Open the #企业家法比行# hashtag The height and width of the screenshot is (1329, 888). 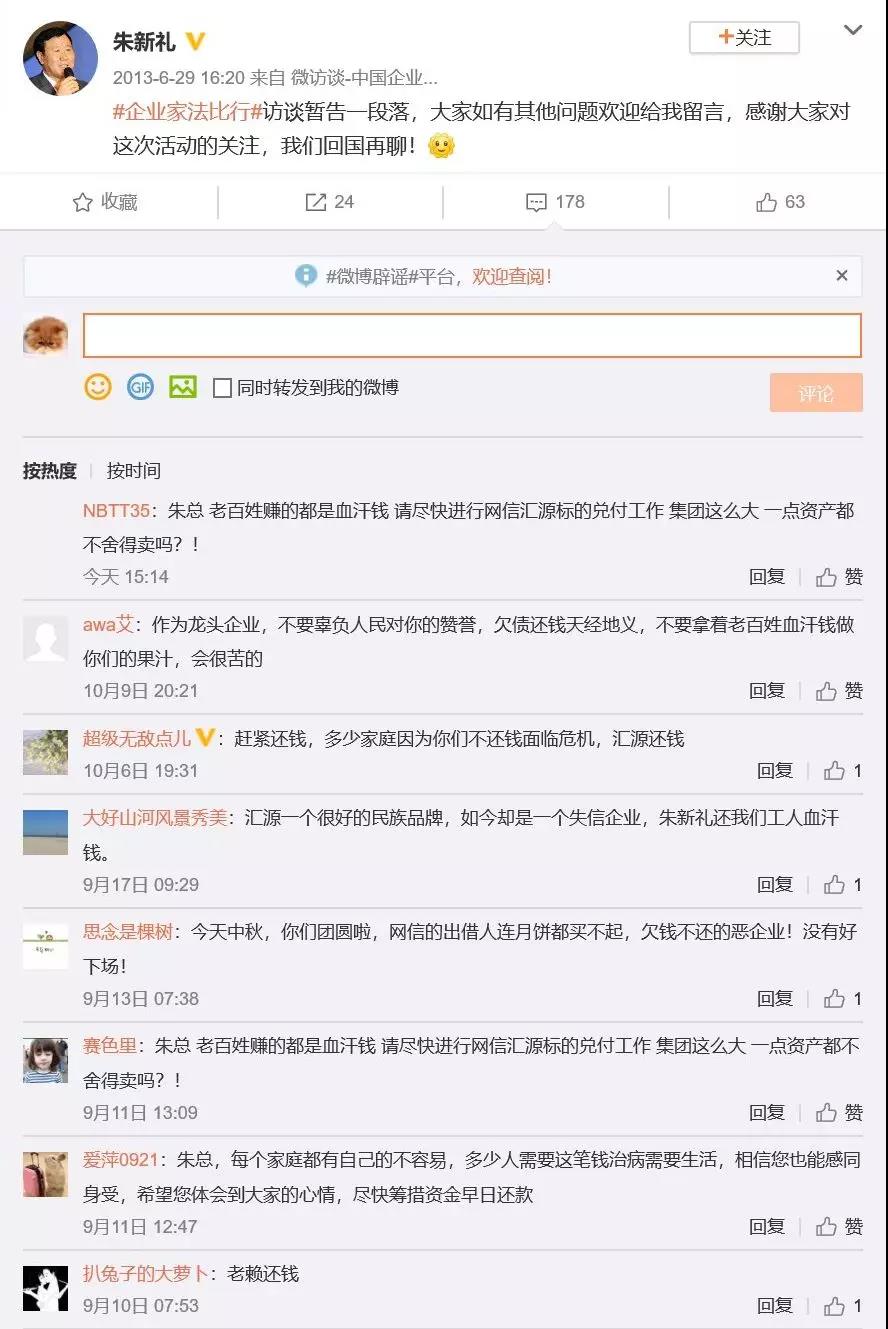188,112
